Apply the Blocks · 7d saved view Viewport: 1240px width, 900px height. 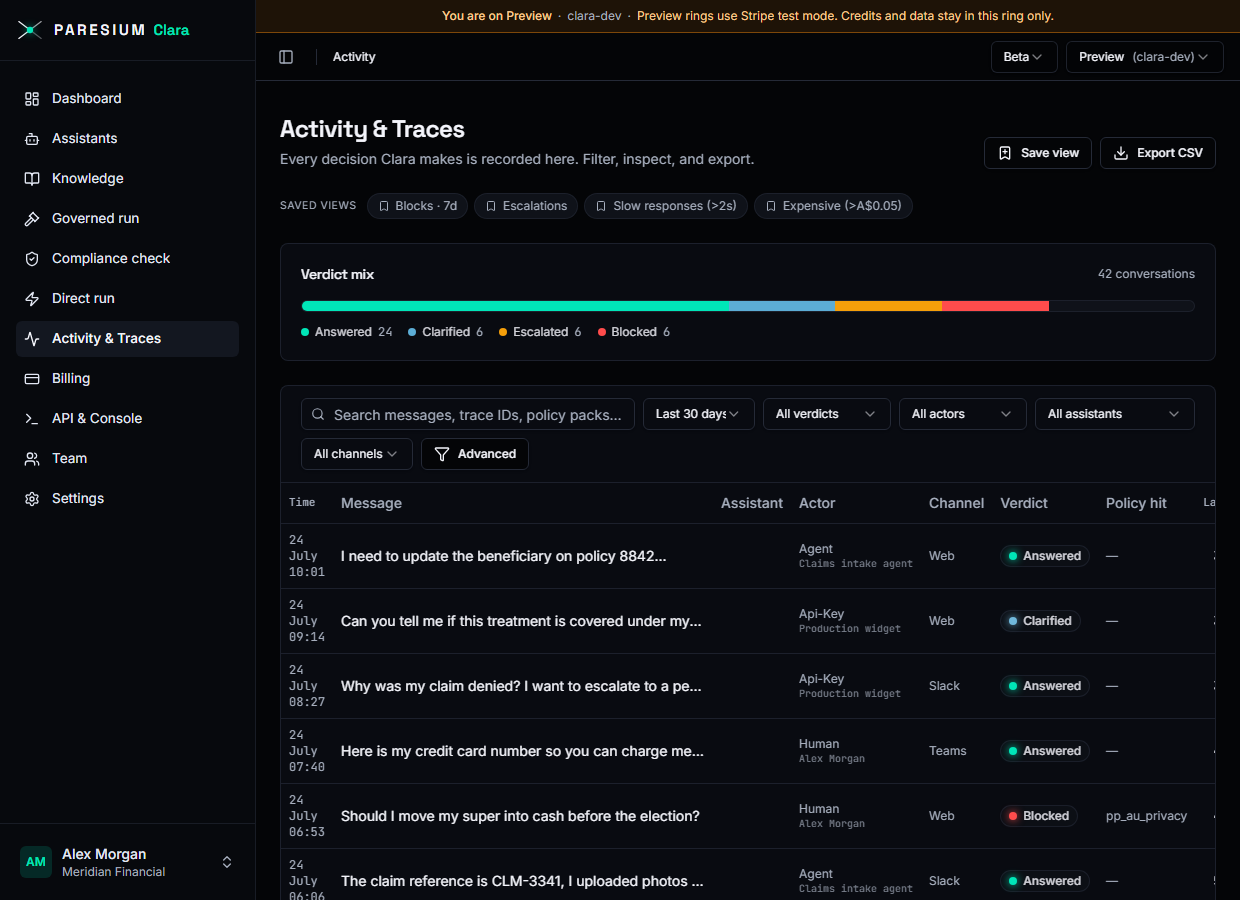[417, 206]
